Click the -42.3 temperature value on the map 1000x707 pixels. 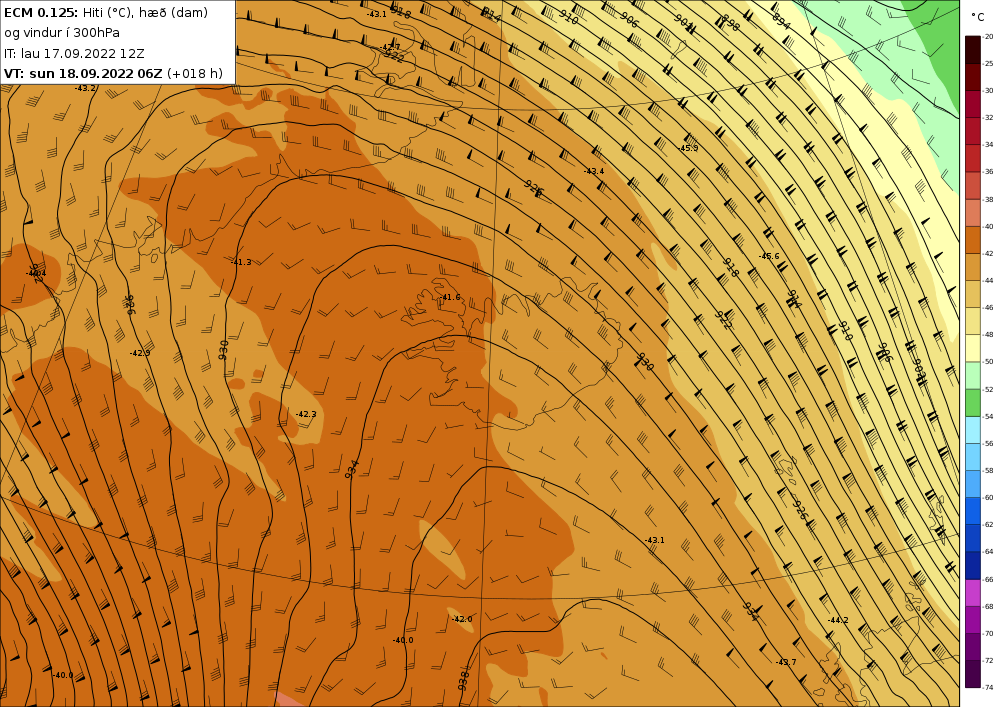[x=306, y=414]
